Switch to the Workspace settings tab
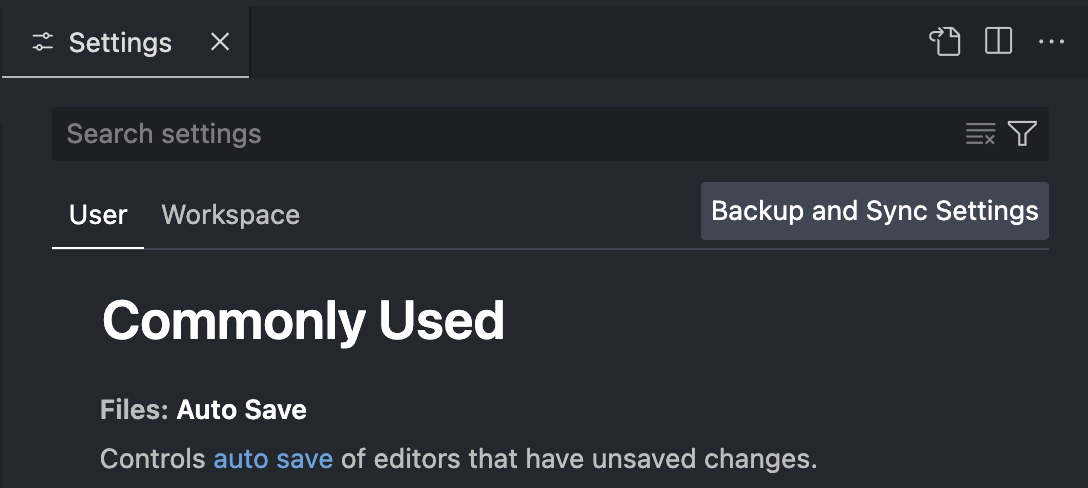1088x488 pixels. [x=230, y=215]
